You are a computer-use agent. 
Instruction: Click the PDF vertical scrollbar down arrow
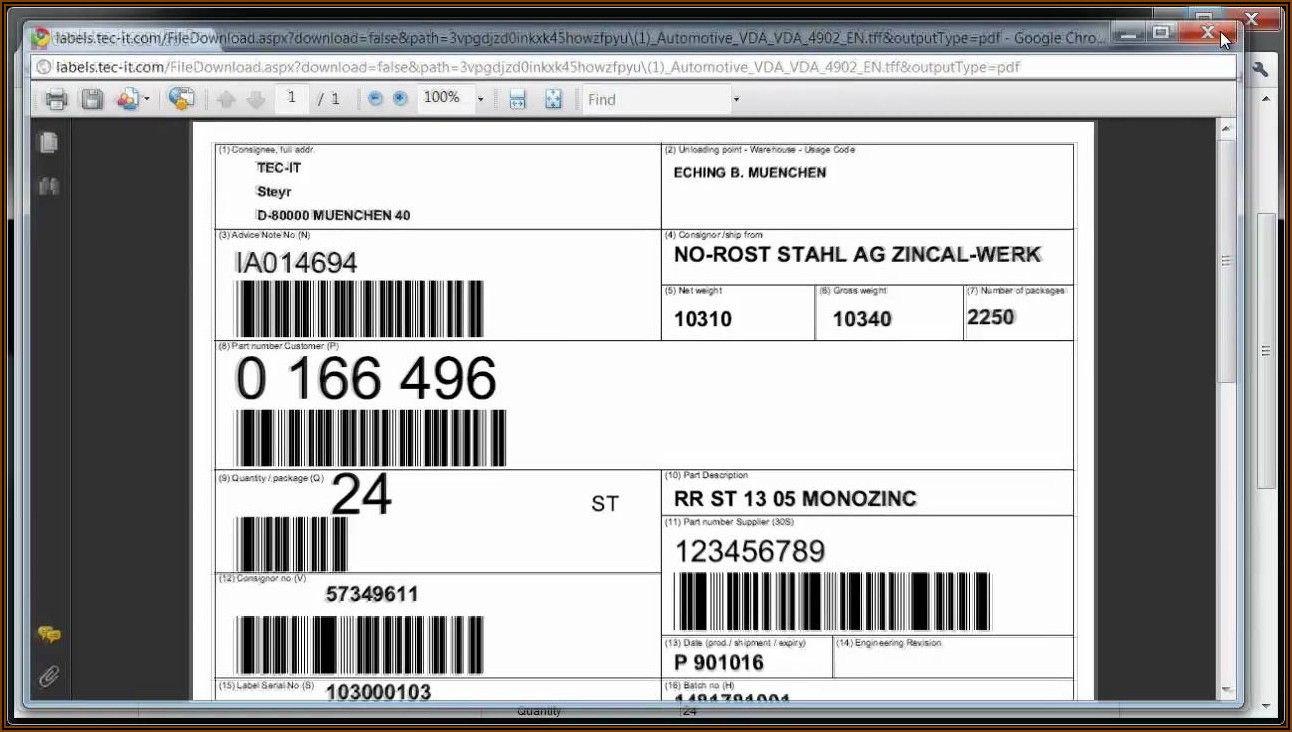point(1227,690)
